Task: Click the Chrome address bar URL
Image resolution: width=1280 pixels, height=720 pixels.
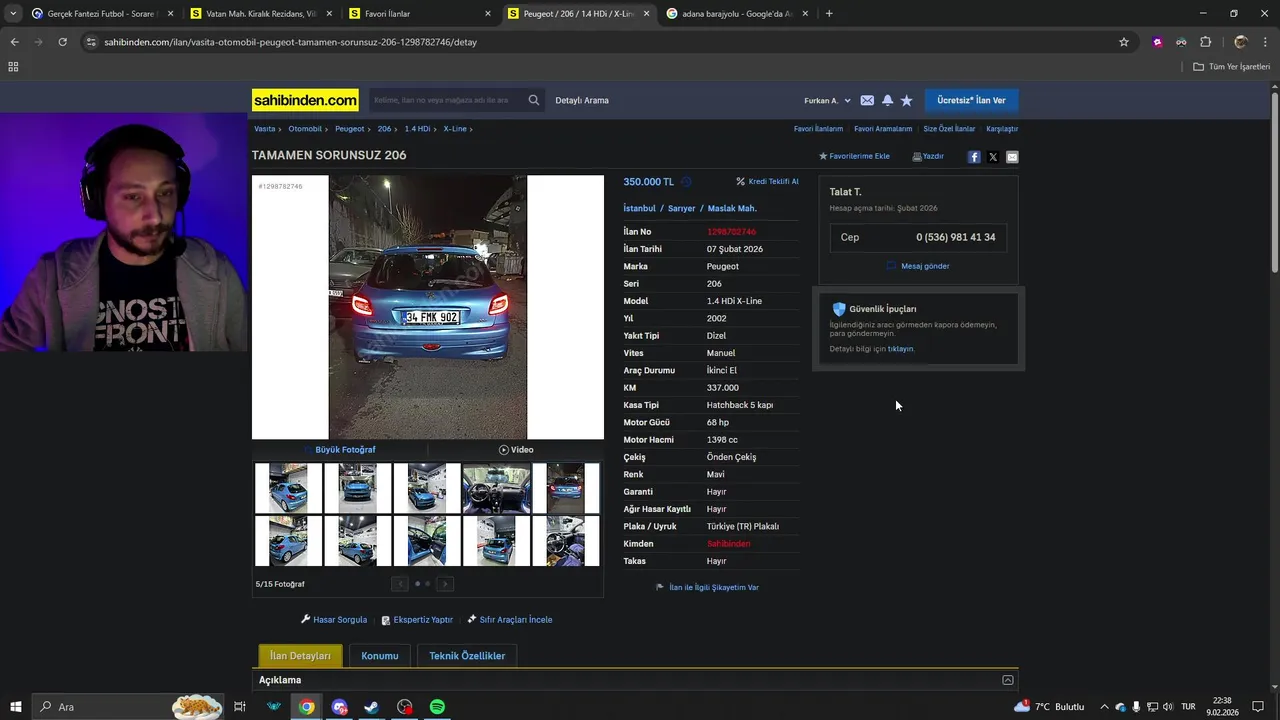Action: (290, 42)
